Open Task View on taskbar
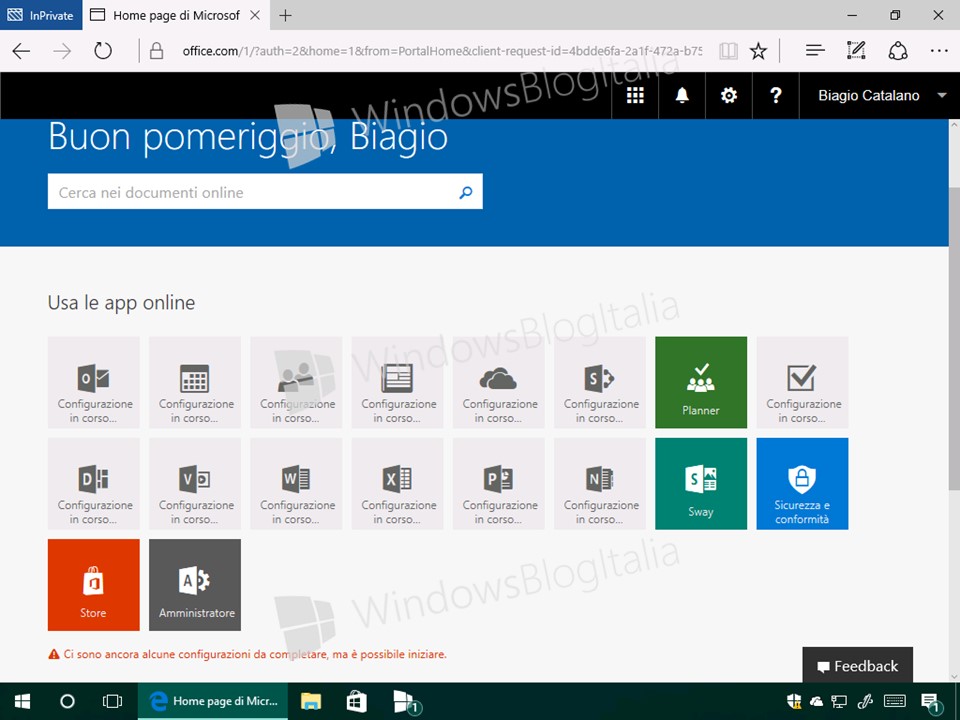This screenshot has height=720, width=960. point(113,701)
